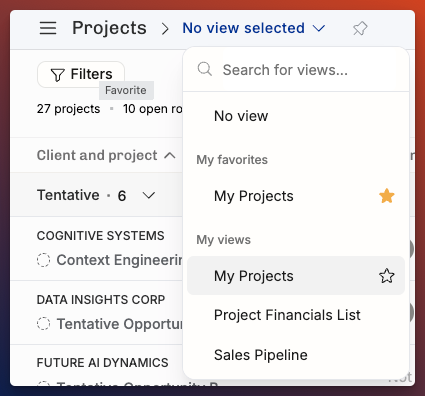Click status circle beside Context Engineering
This screenshot has height=396, width=425.
43,260
